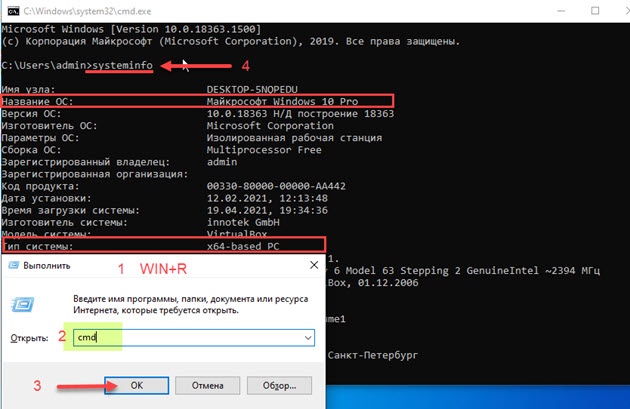Click the Изолированная рабочая станция value
This screenshot has height=409, width=630.
[294, 138]
